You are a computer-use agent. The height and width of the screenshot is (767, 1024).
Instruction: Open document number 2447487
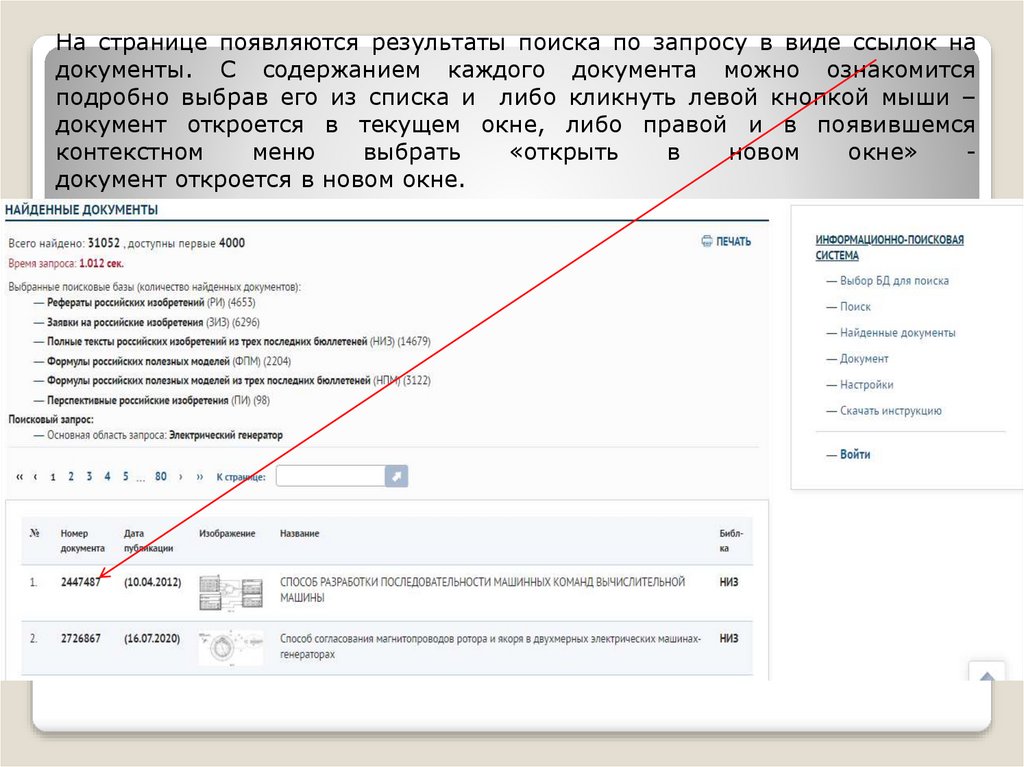(80, 582)
